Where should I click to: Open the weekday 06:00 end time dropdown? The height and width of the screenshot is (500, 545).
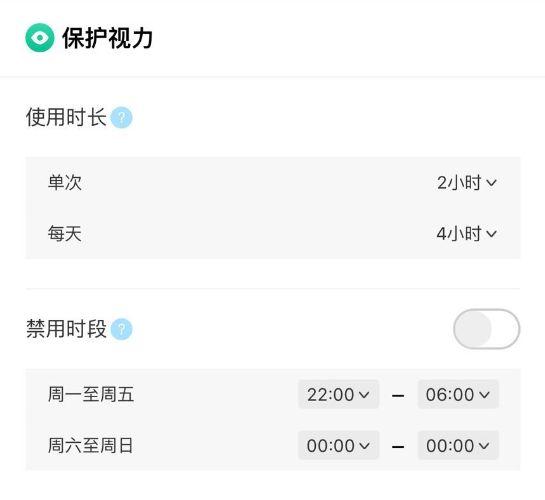pyautogui.click(x=458, y=394)
